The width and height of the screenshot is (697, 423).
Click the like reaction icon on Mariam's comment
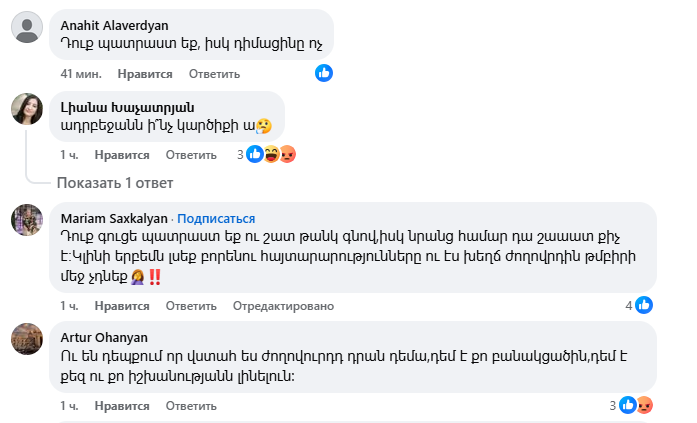pos(644,305)
